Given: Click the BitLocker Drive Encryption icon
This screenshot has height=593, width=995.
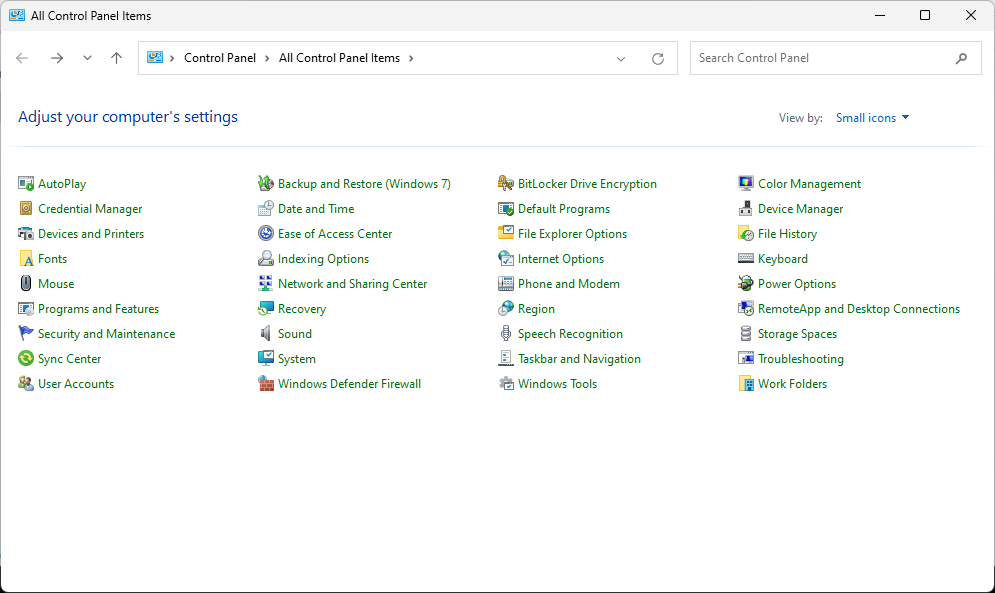Looking at the screenshot, I should coord(506,184).
